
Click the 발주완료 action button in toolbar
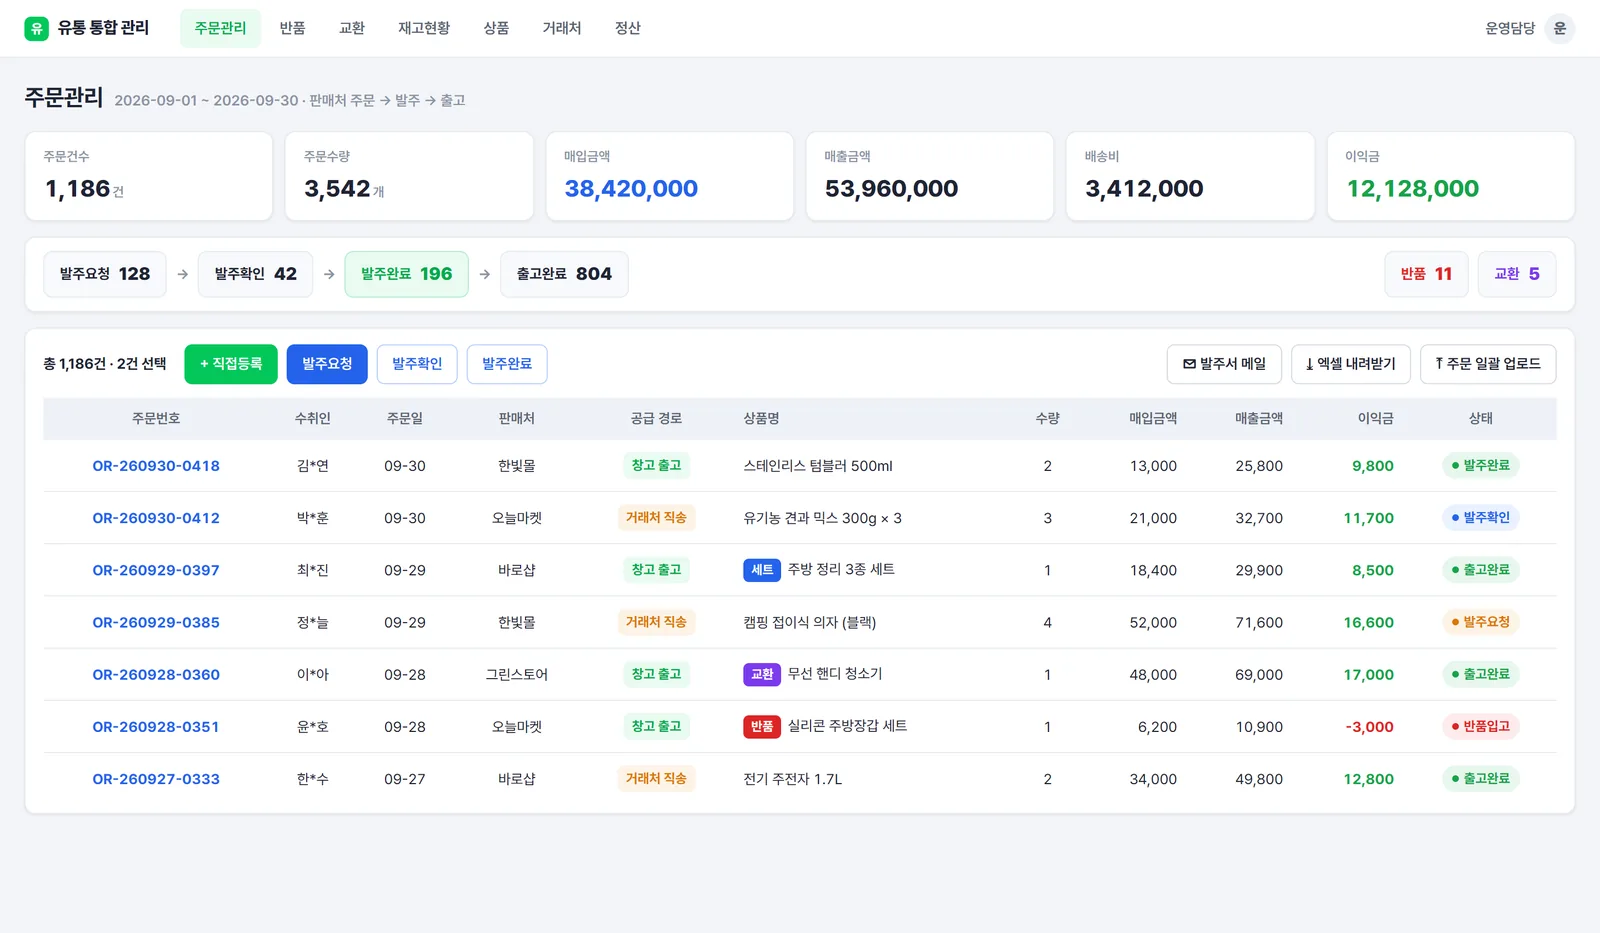(507, 364)
